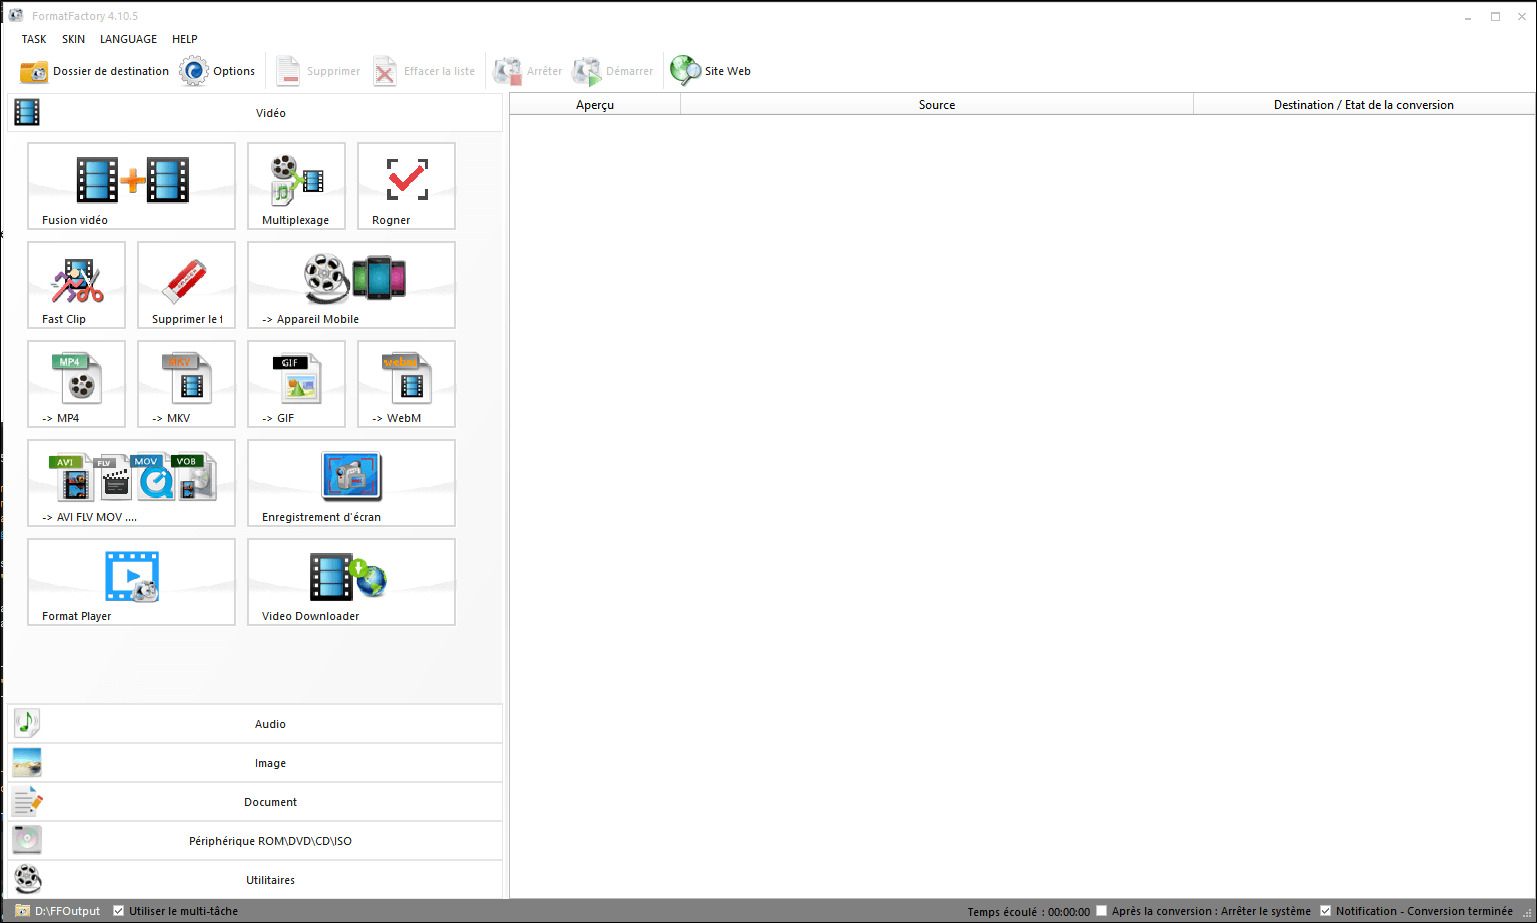Enable Après la conversion: Arrêter le système
The width and height of the screenshot is (1537, 923).
pyautogui.click(x=1101, y=911)
